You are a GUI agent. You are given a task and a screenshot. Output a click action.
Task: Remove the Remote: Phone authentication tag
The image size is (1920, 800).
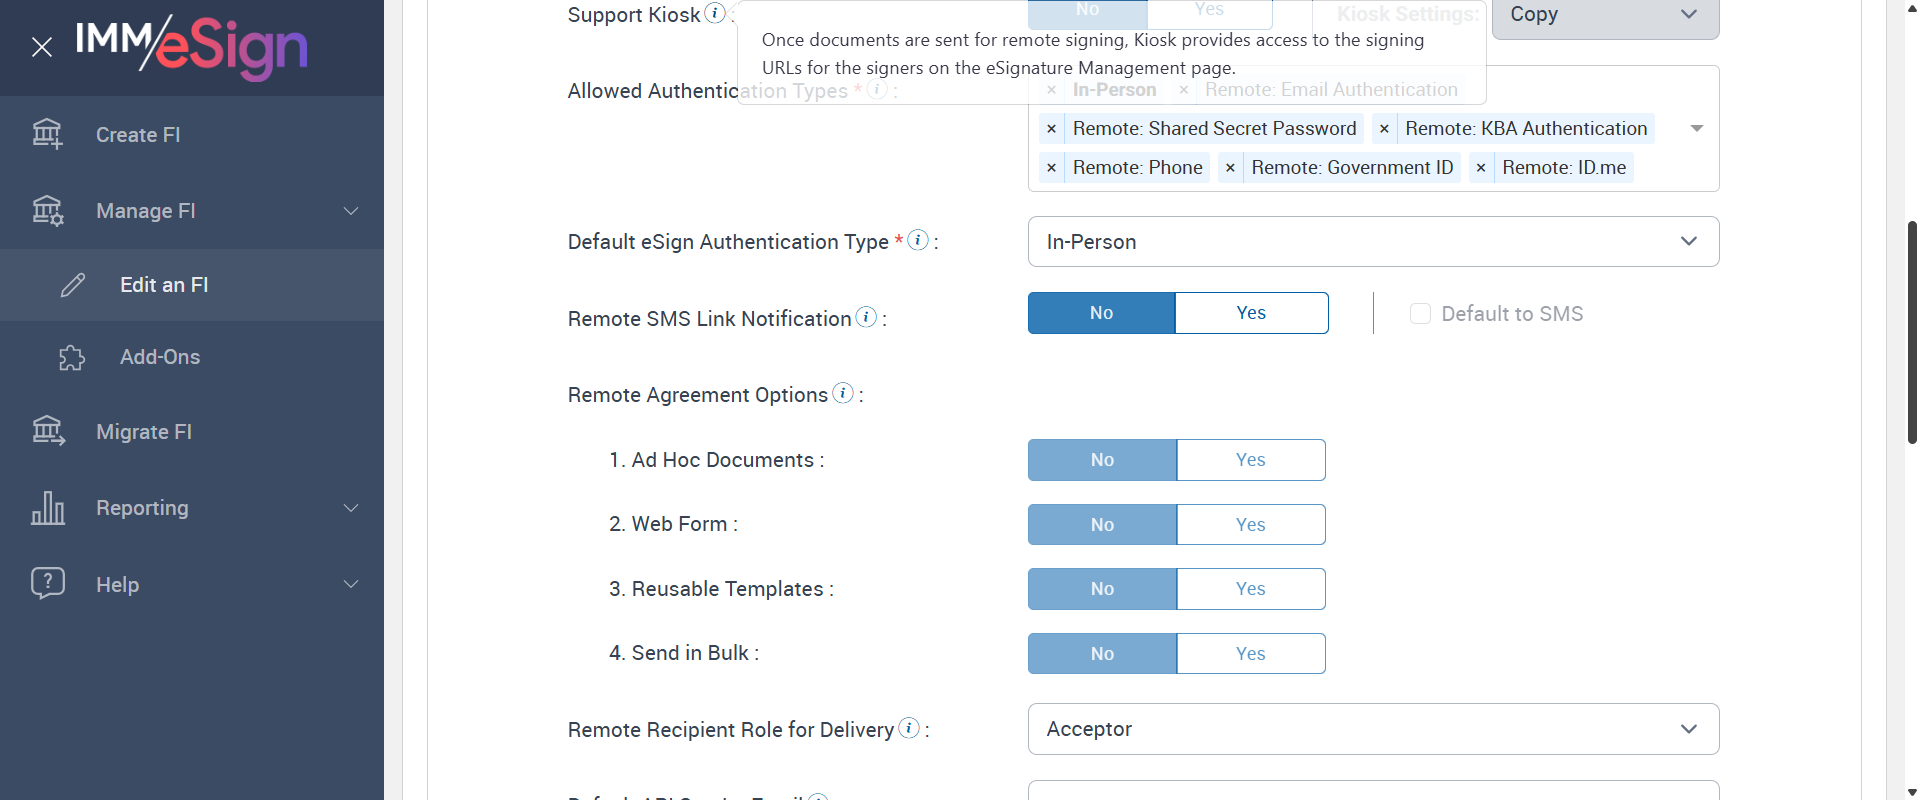(1051, 168)
